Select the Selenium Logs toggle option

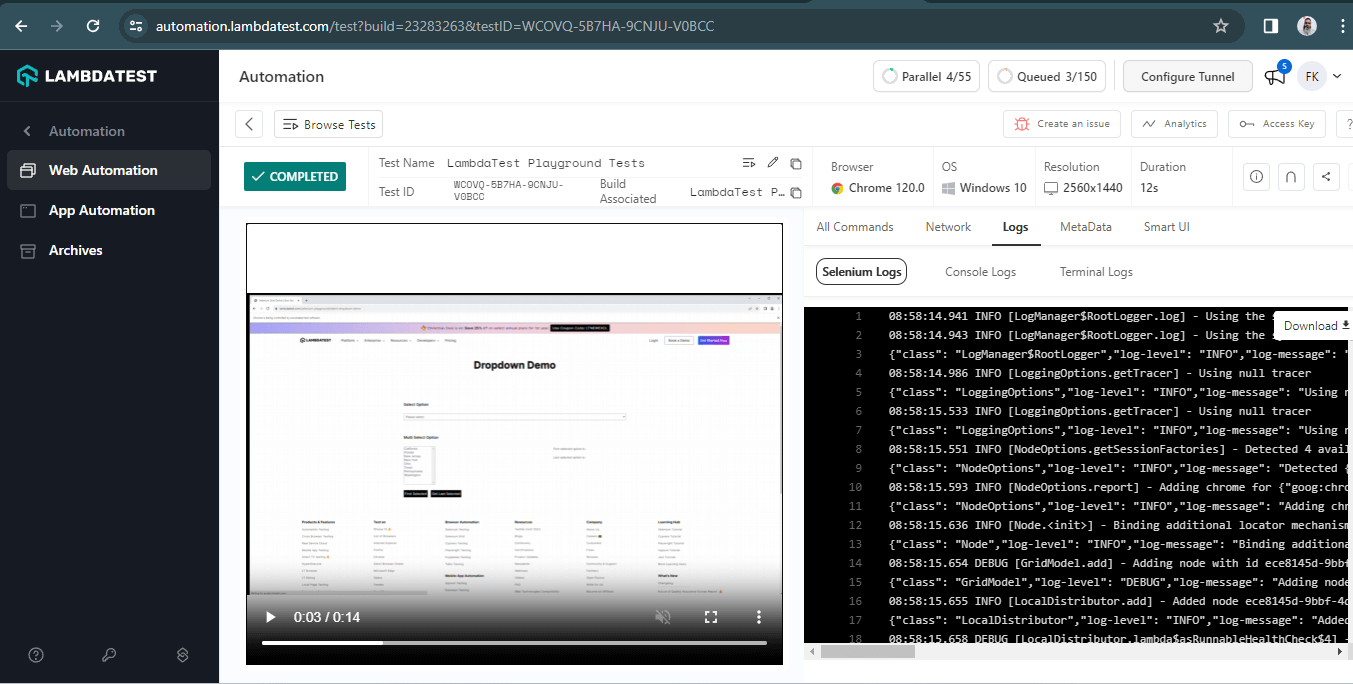tap(861, 271)
